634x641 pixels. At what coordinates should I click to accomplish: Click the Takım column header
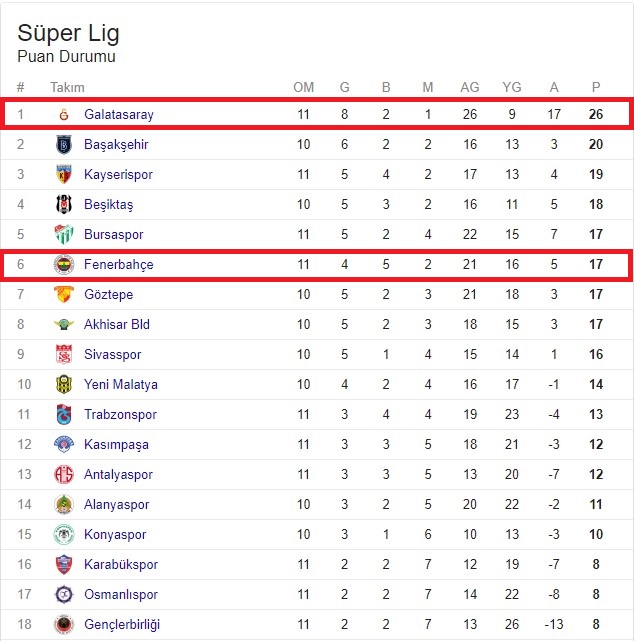(67, 87)
